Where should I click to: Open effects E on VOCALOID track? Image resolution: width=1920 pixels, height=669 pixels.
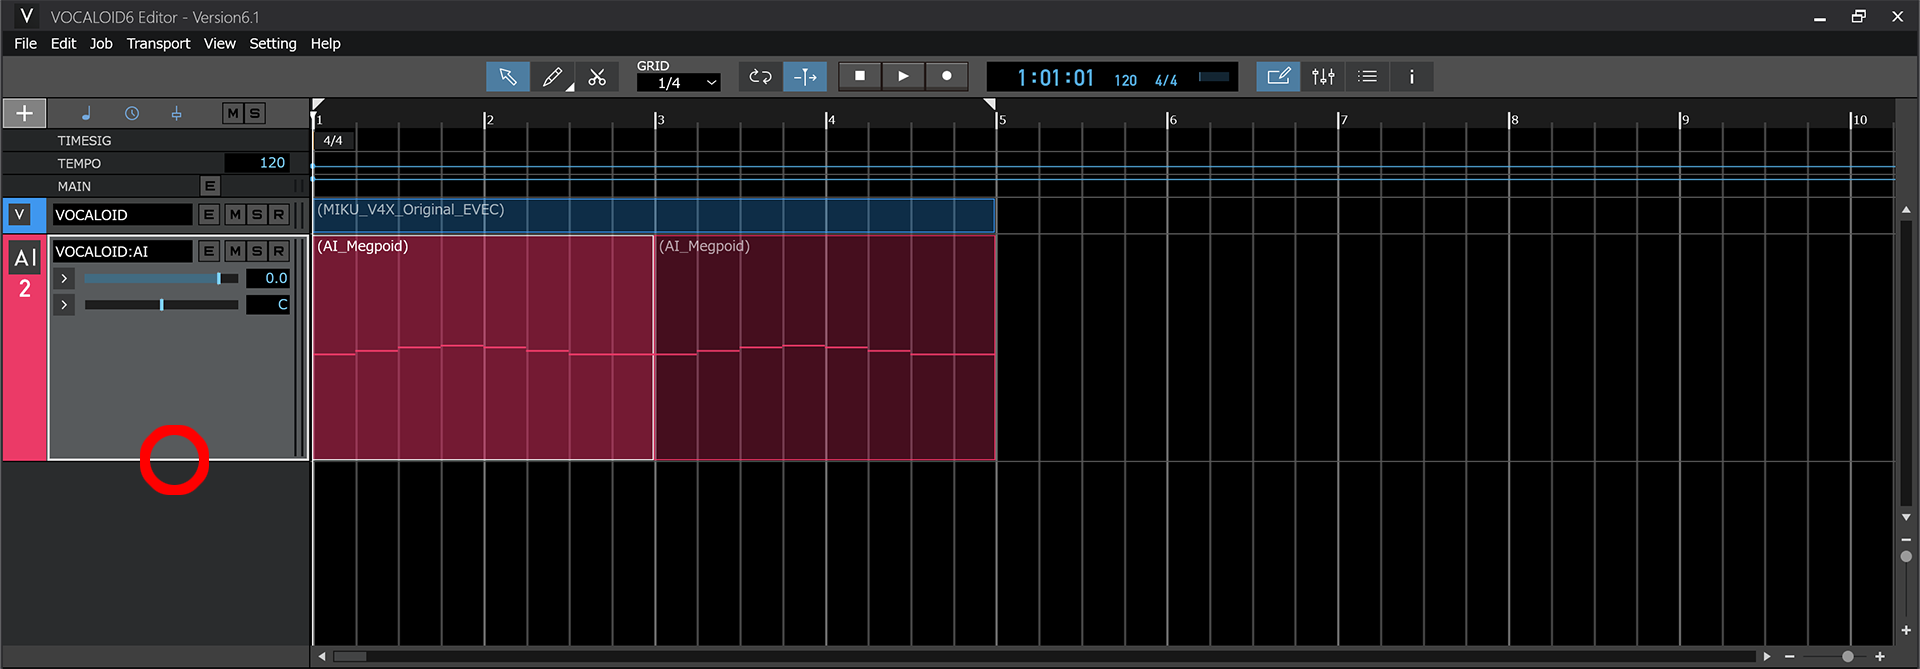pos(208,215)
